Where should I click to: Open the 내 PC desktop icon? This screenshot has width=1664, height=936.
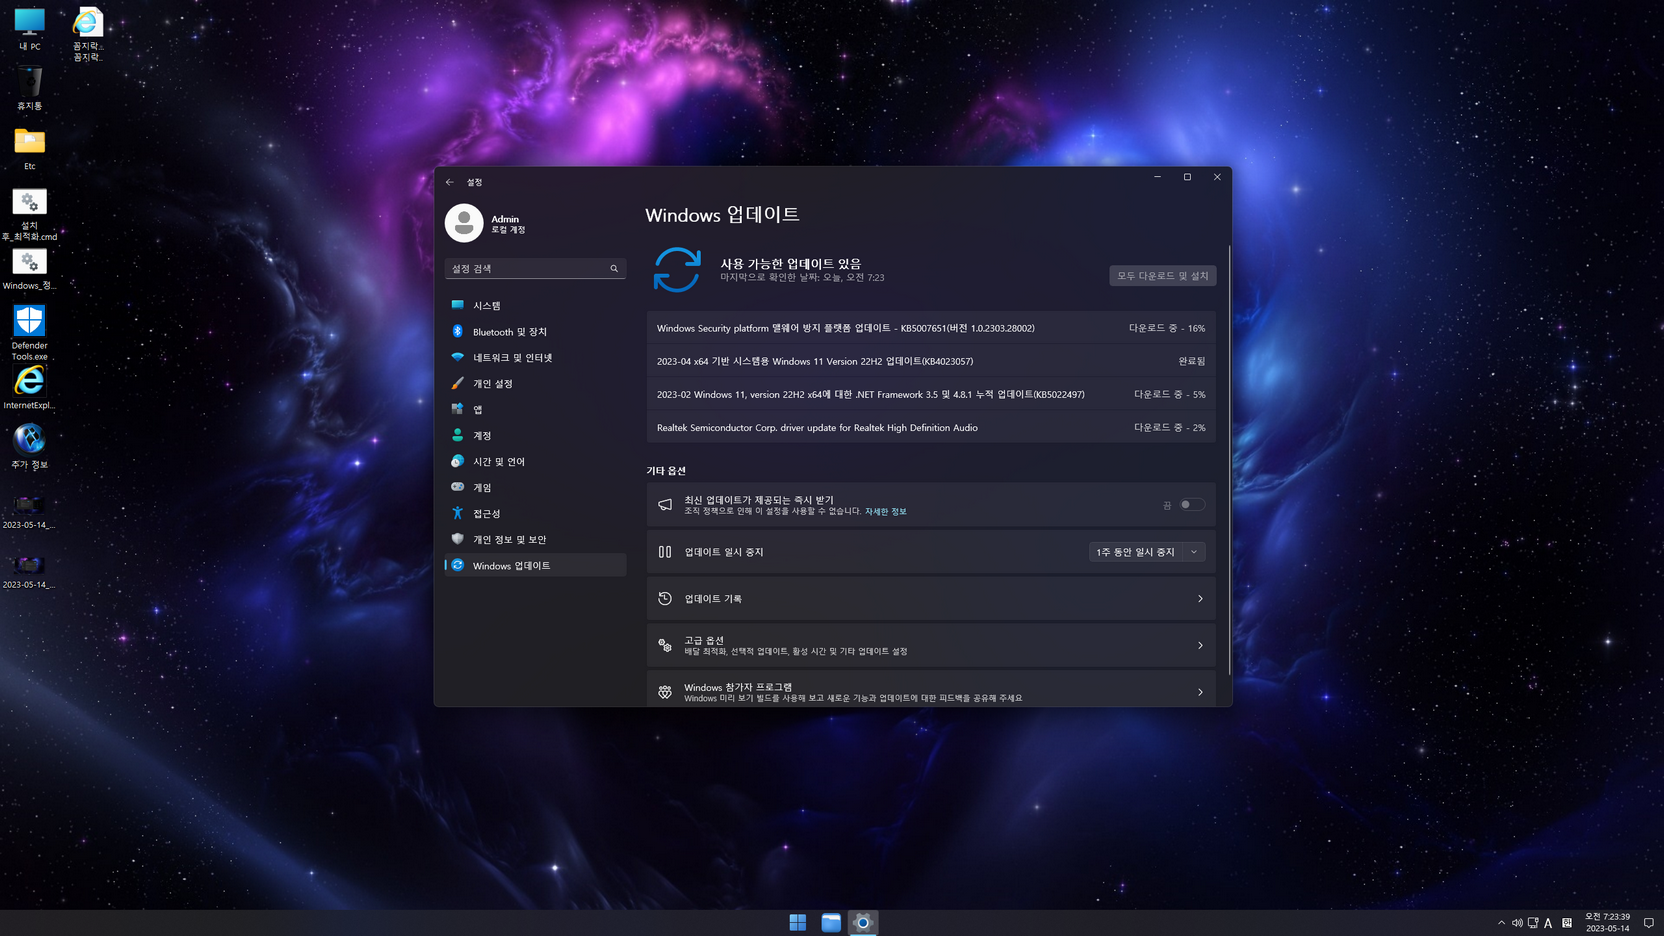pyautogui.click(x=29, y=28)
